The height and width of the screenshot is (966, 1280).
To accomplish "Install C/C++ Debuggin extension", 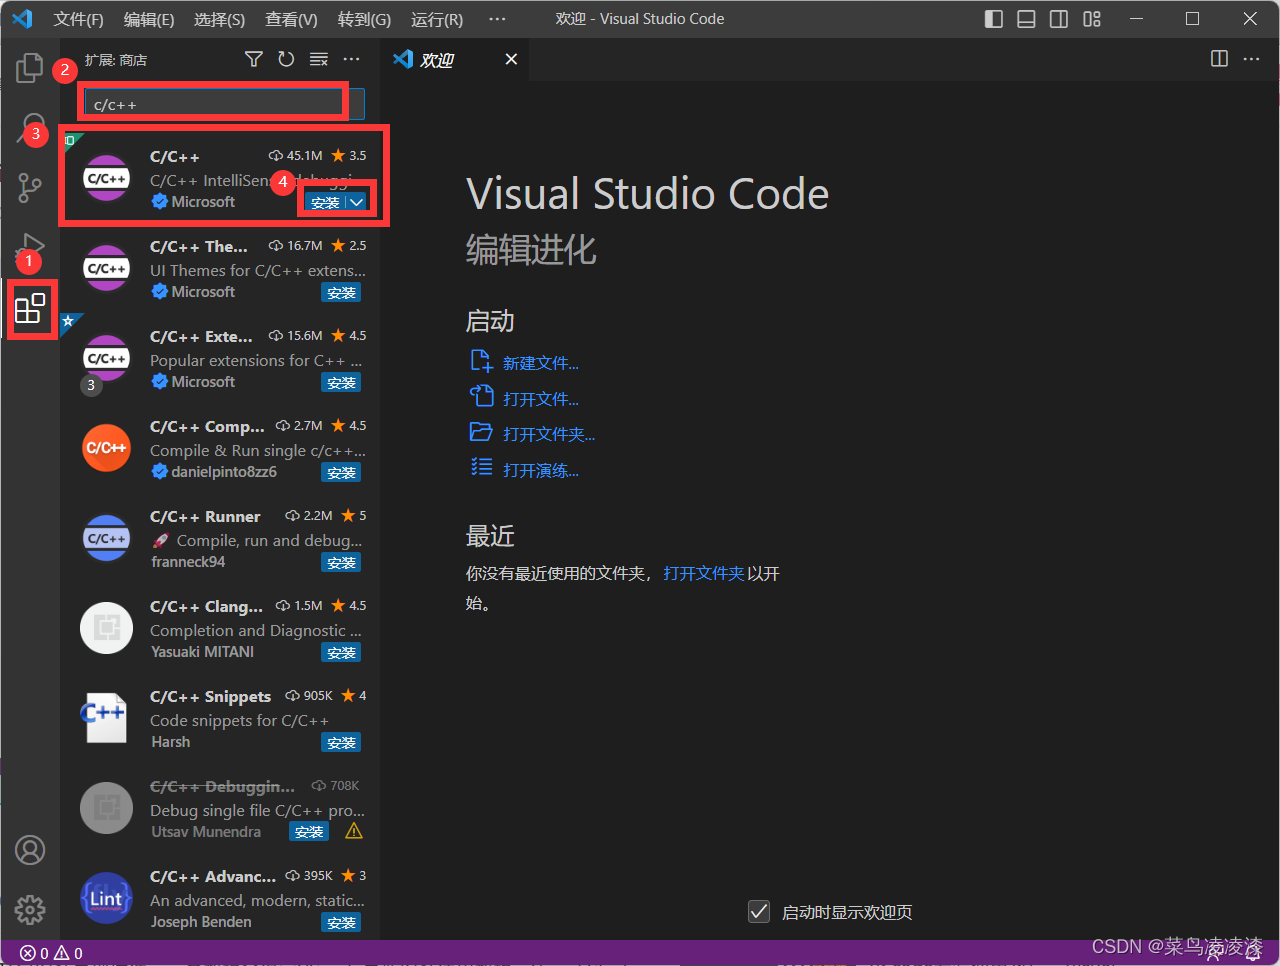I will 309,832.
